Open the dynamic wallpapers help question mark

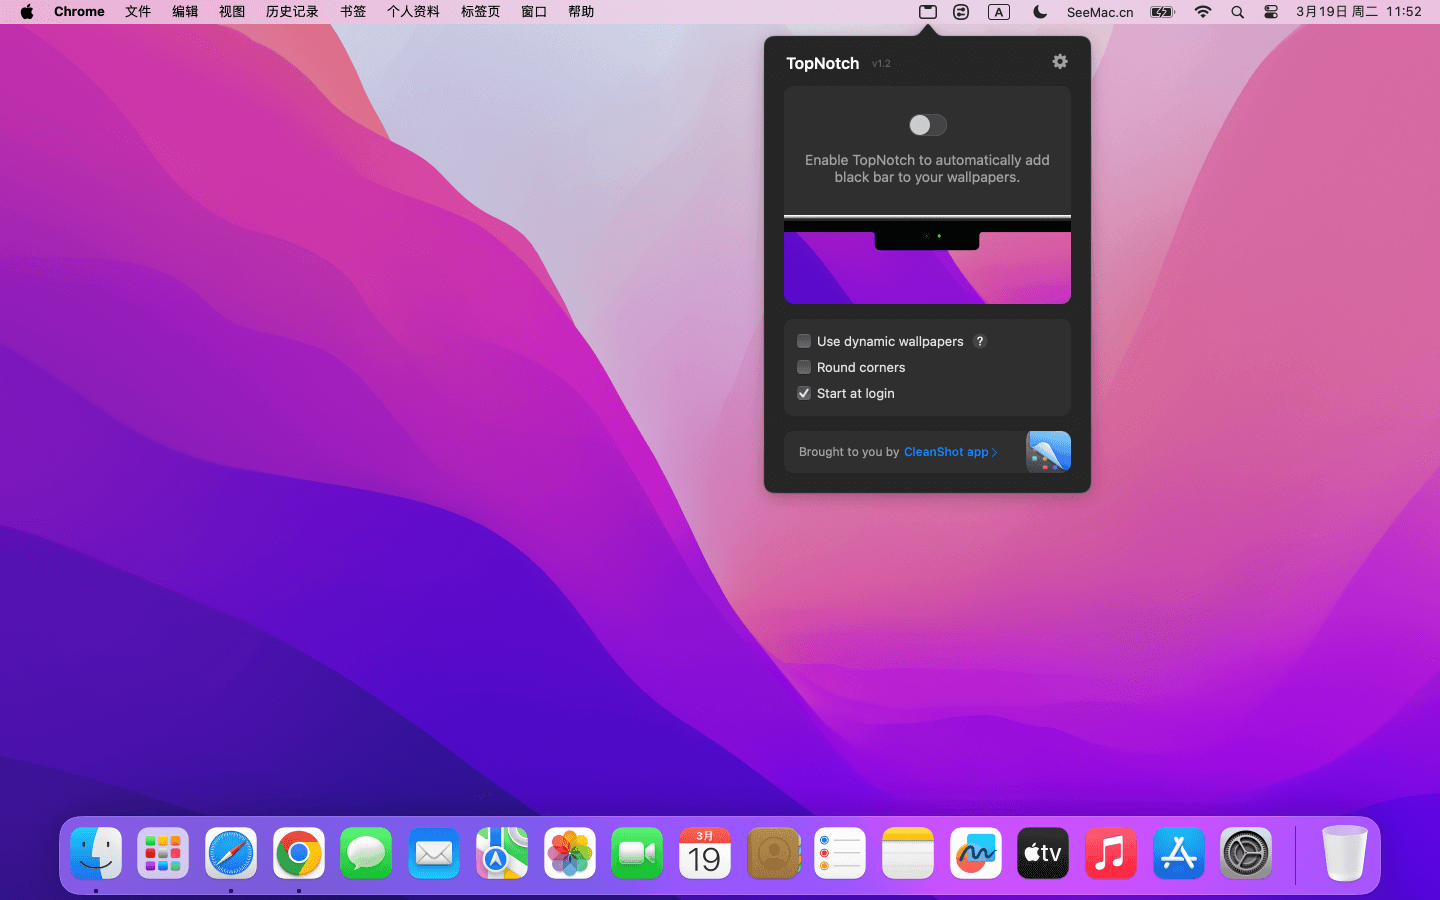[x=980, y=341]
